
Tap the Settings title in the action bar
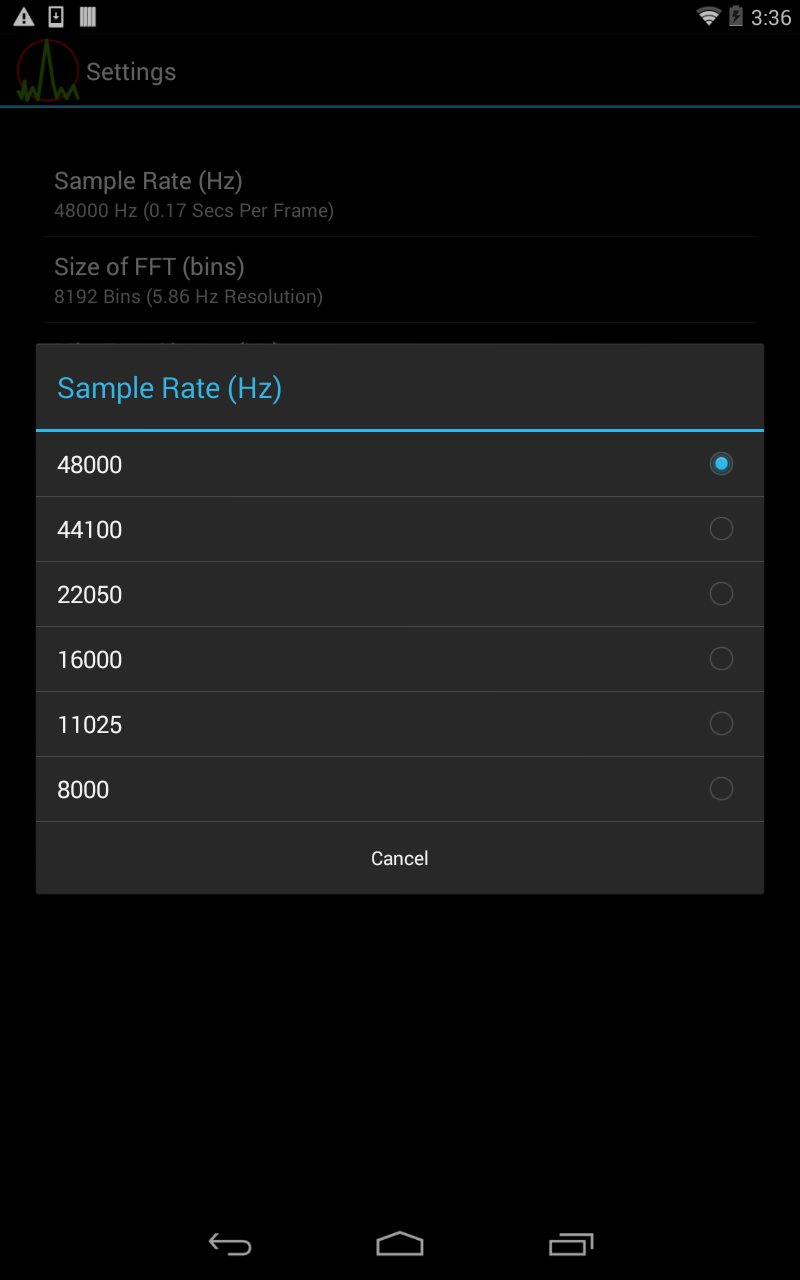click(x=131, y=71)
